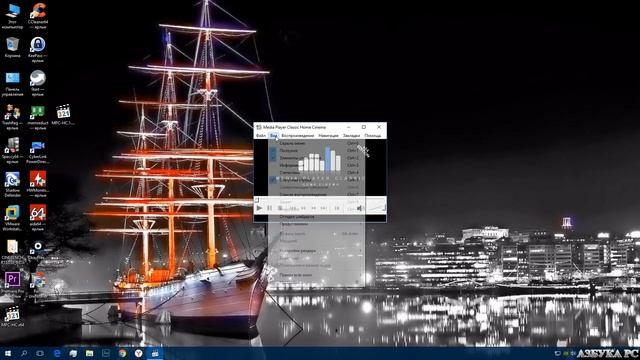
Task: Select the MPC-HC icon in third column
Action: pyautogui.click(x=63, y=115)
